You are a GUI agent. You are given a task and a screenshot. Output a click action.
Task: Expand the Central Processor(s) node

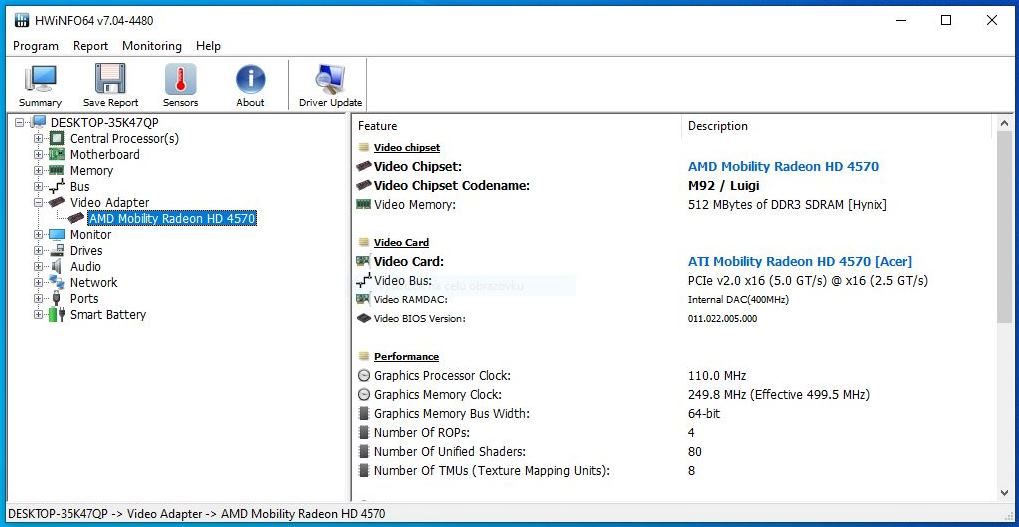pyautogui.click(x=39, y=139)
